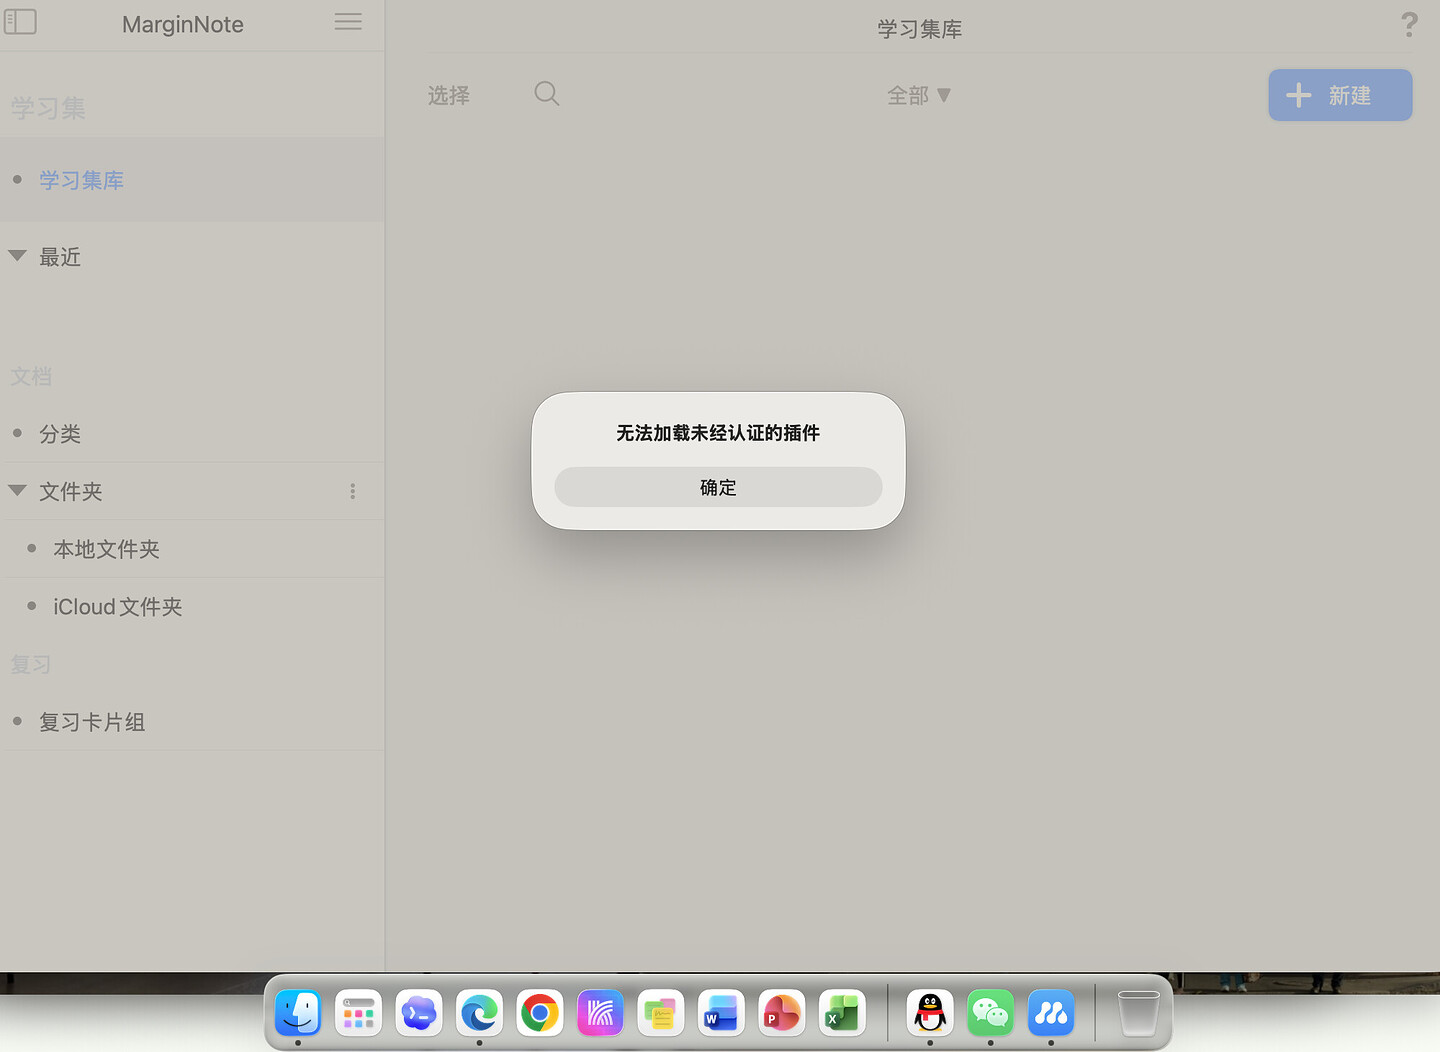
Task: Click the search magnifier icon
Action: pyautogui.click(x=547, y=94)
